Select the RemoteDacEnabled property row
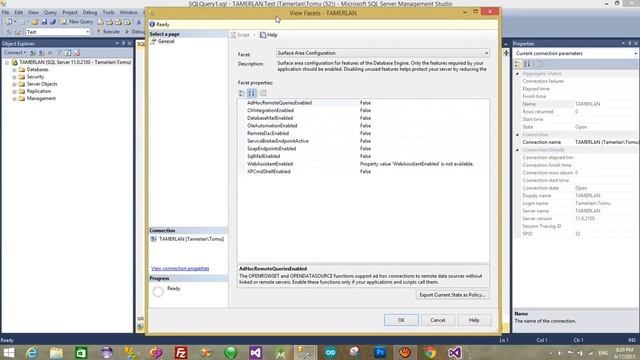This screenshot has height=360, width=640. [x=363, y=133]
